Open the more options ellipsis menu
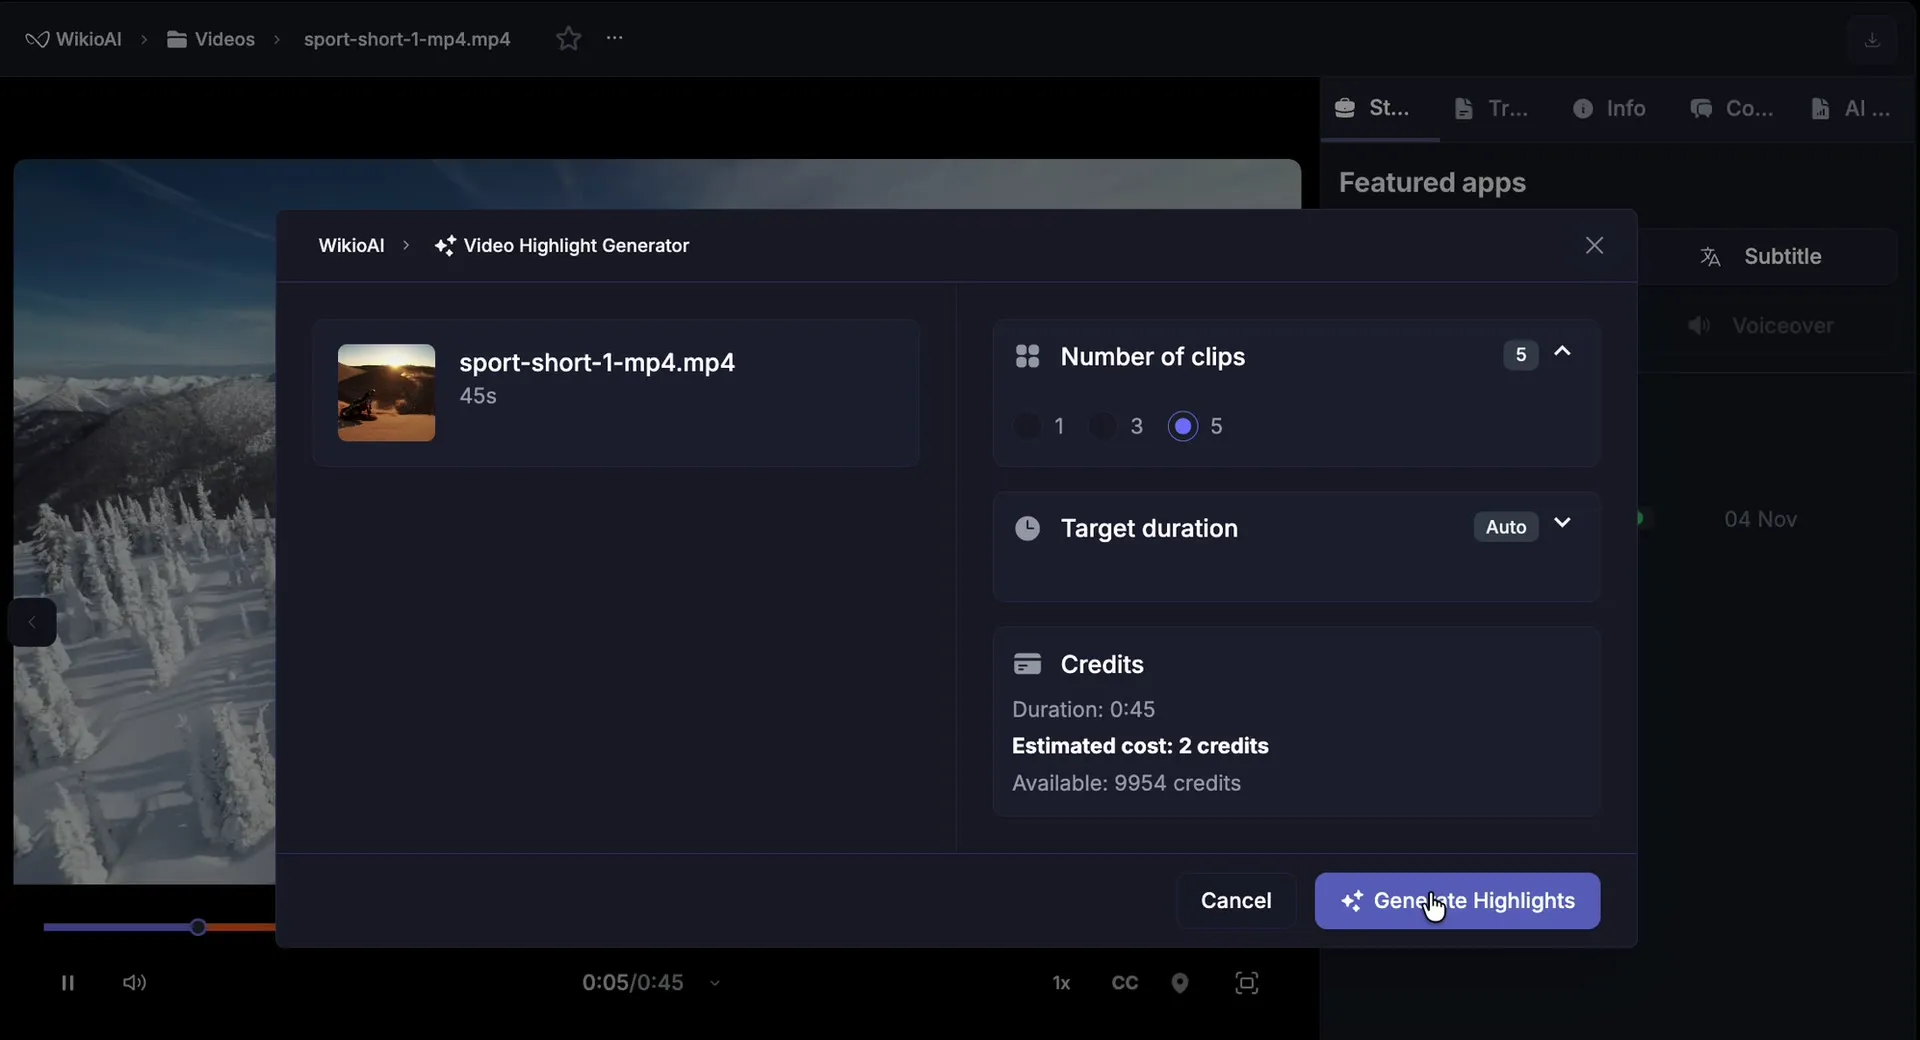This screenshot has height=1040, width=1920. click(x=614, y=38)
